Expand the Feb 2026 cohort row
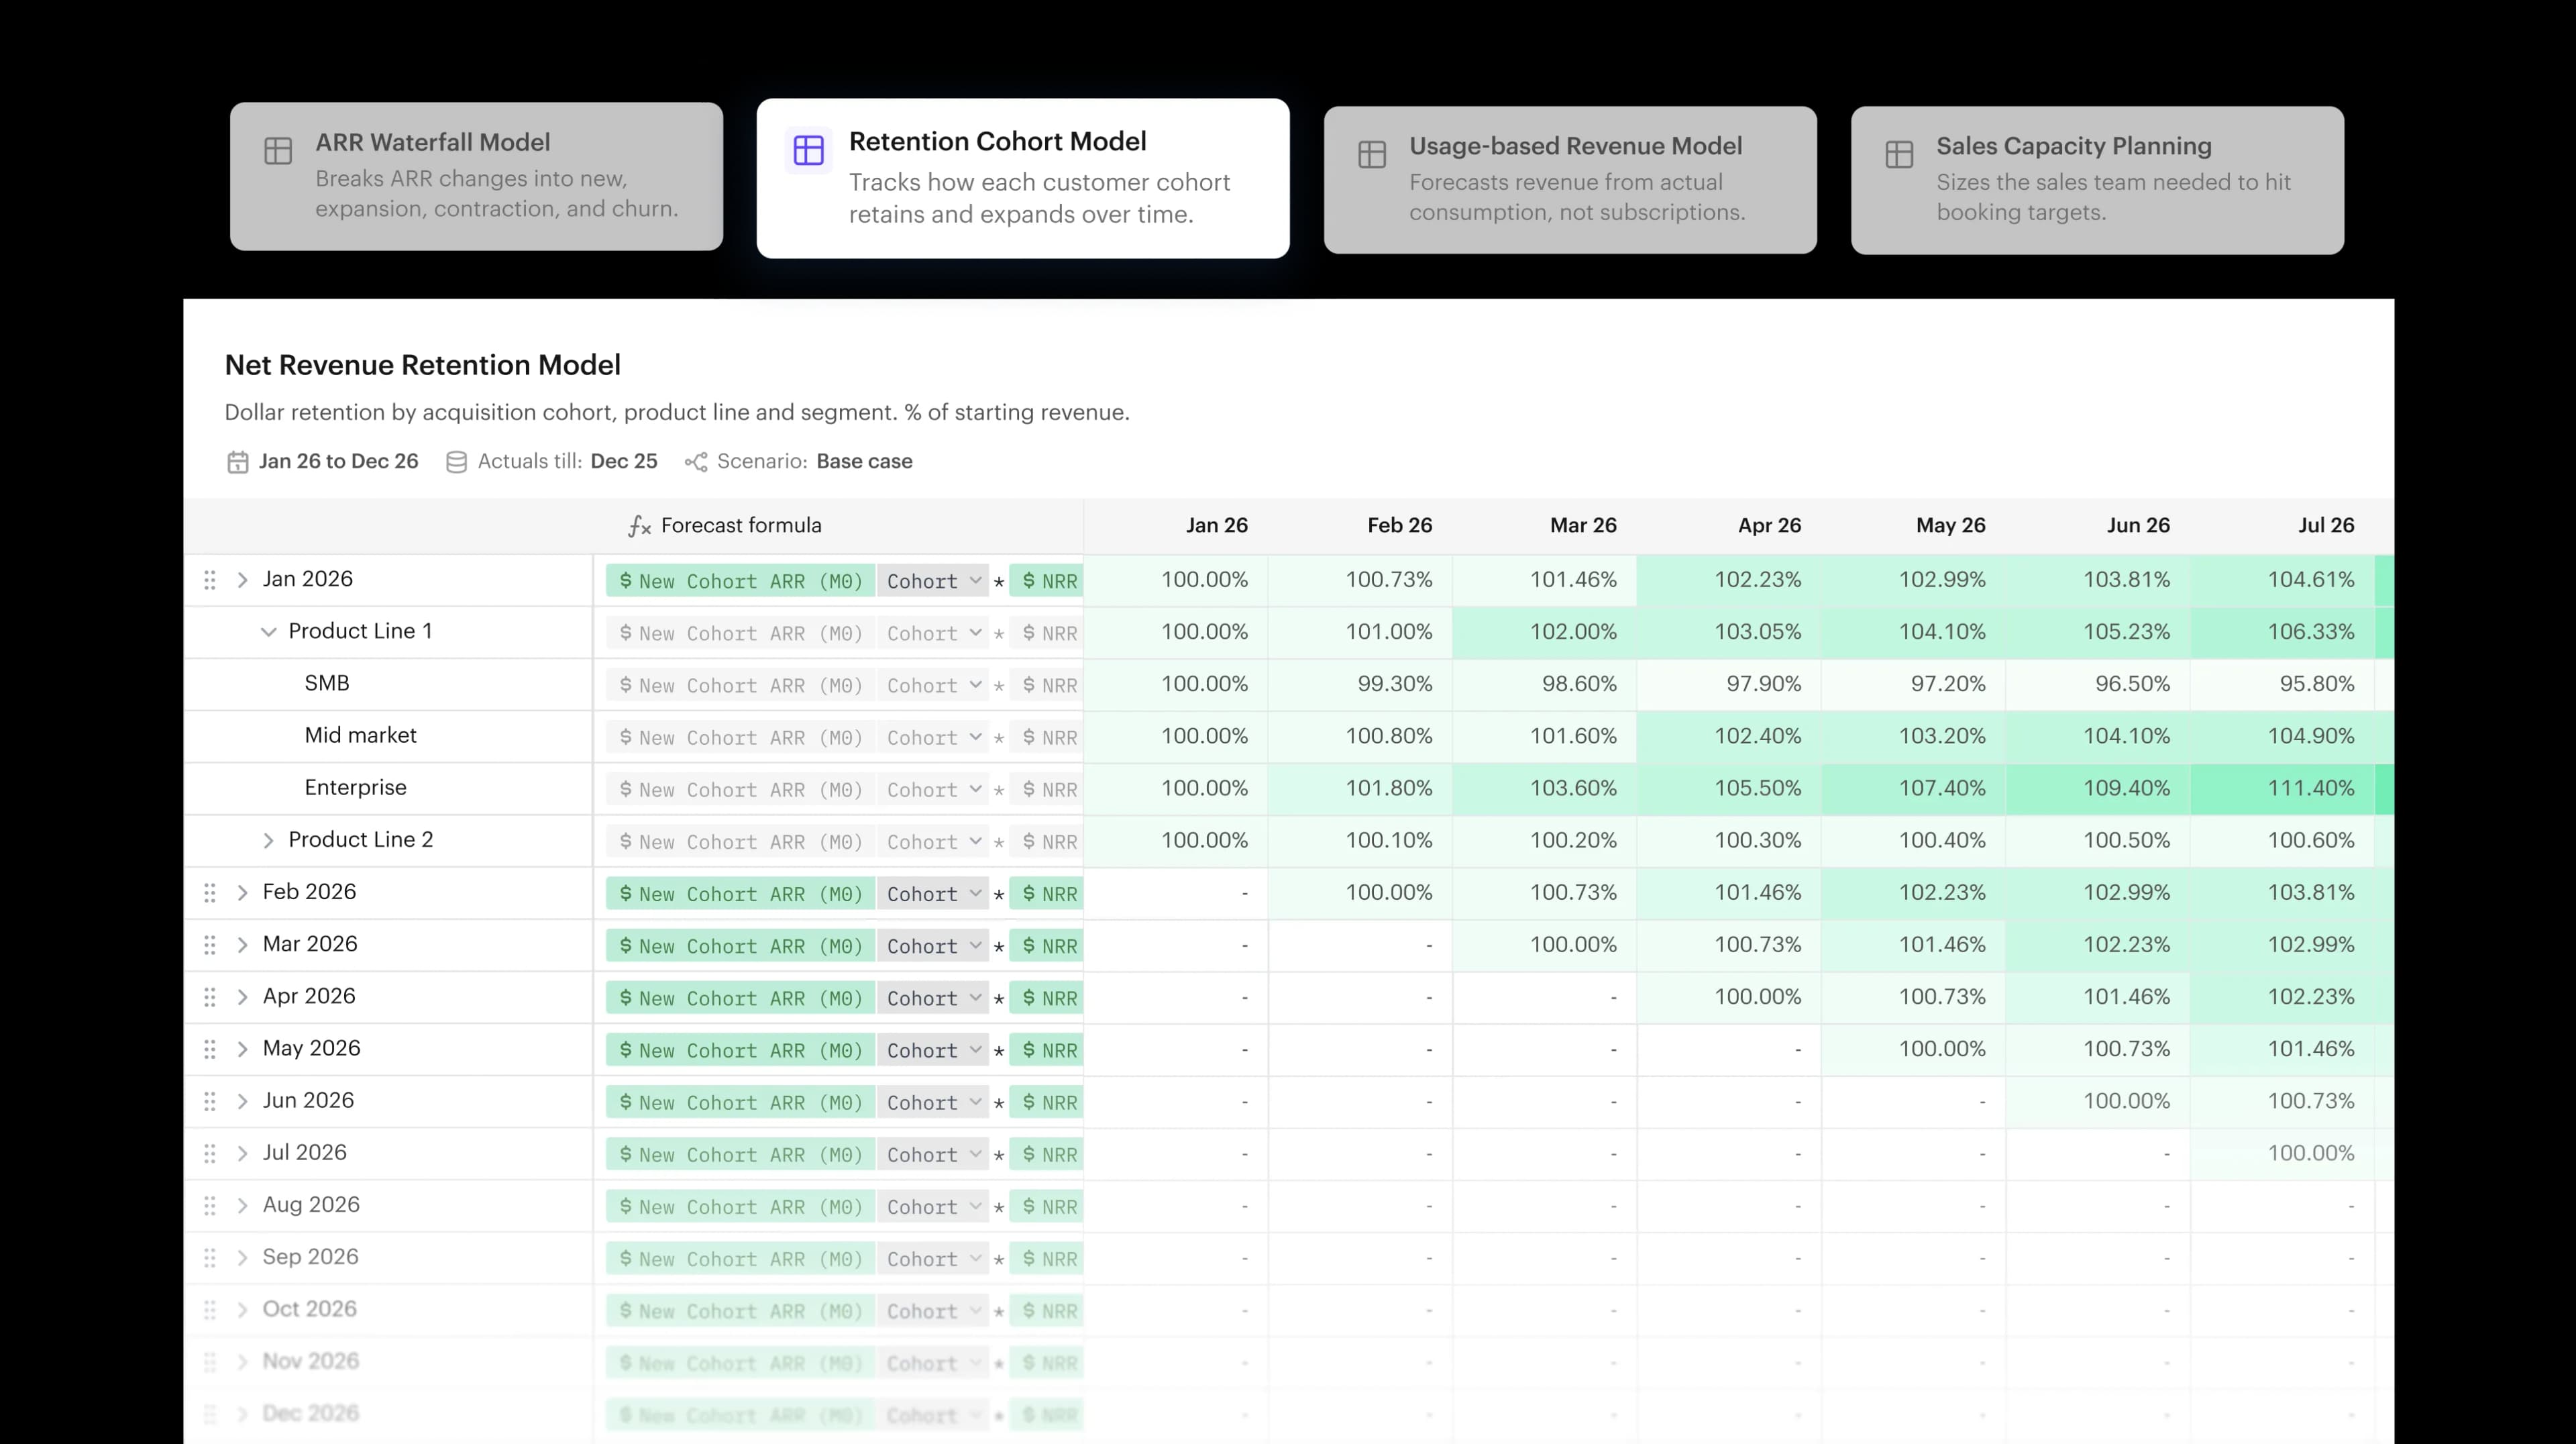Viewport: 2576px width, 1444px height. point(242,893)
